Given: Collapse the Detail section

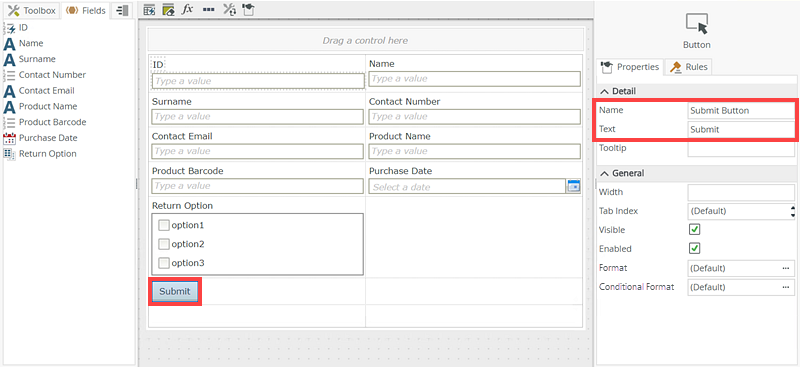Looking at the screenshot, I should (605, 91).
